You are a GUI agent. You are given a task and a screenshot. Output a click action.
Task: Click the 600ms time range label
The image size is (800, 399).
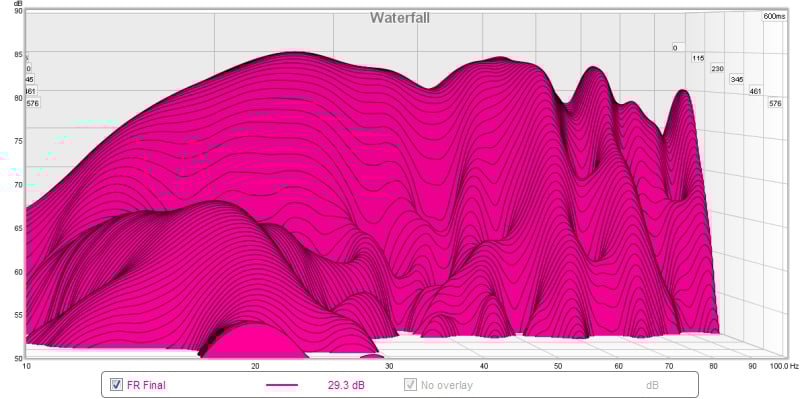pyautogui.click(x=774, y=16)
